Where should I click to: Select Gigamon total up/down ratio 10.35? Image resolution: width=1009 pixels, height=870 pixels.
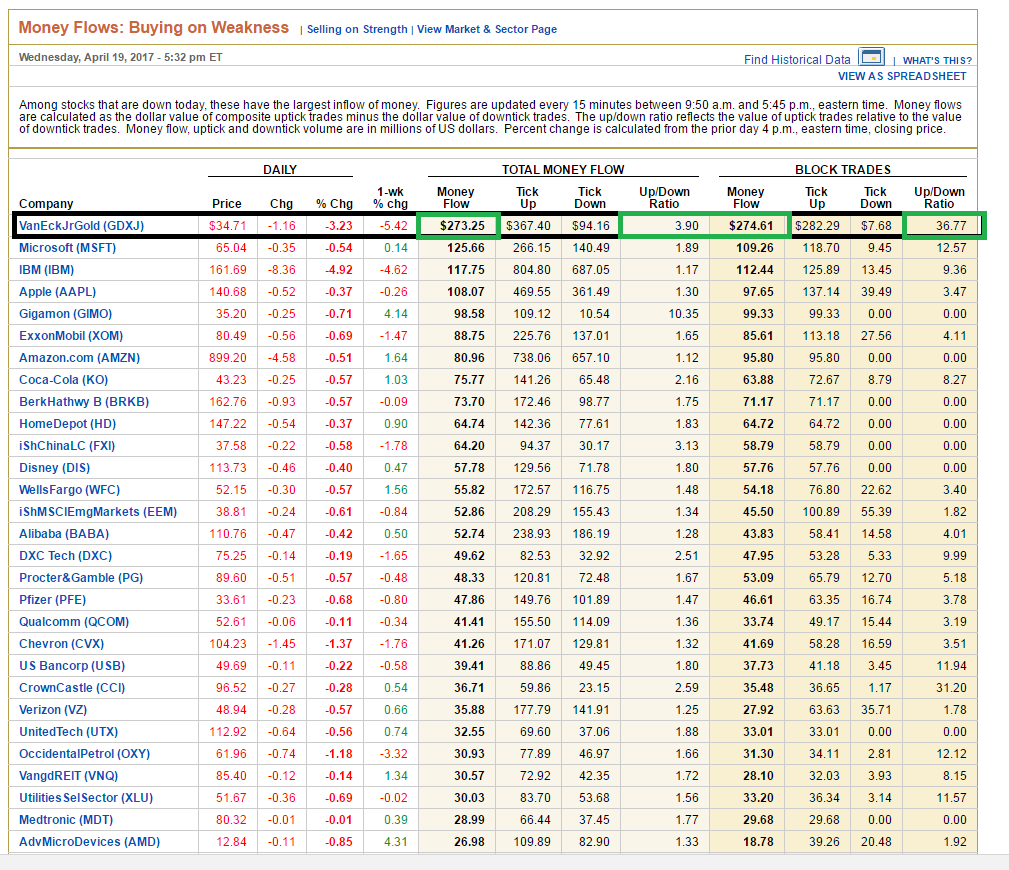(x=683, y=313)
